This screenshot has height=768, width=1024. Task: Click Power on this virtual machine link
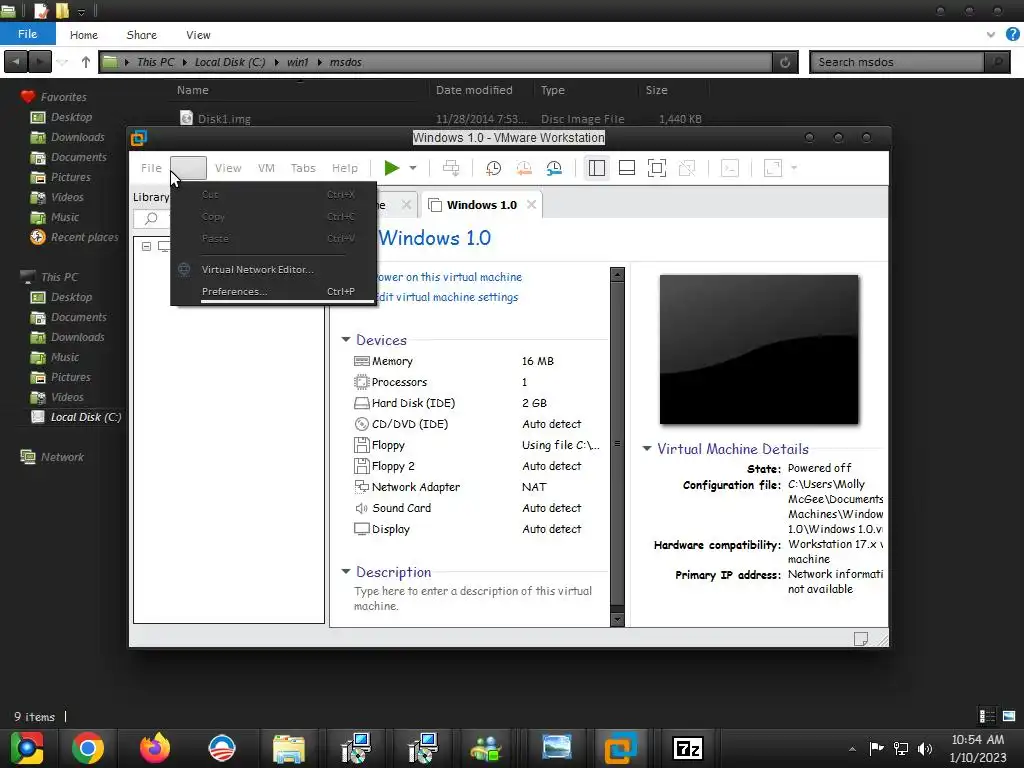coord(449,277)
